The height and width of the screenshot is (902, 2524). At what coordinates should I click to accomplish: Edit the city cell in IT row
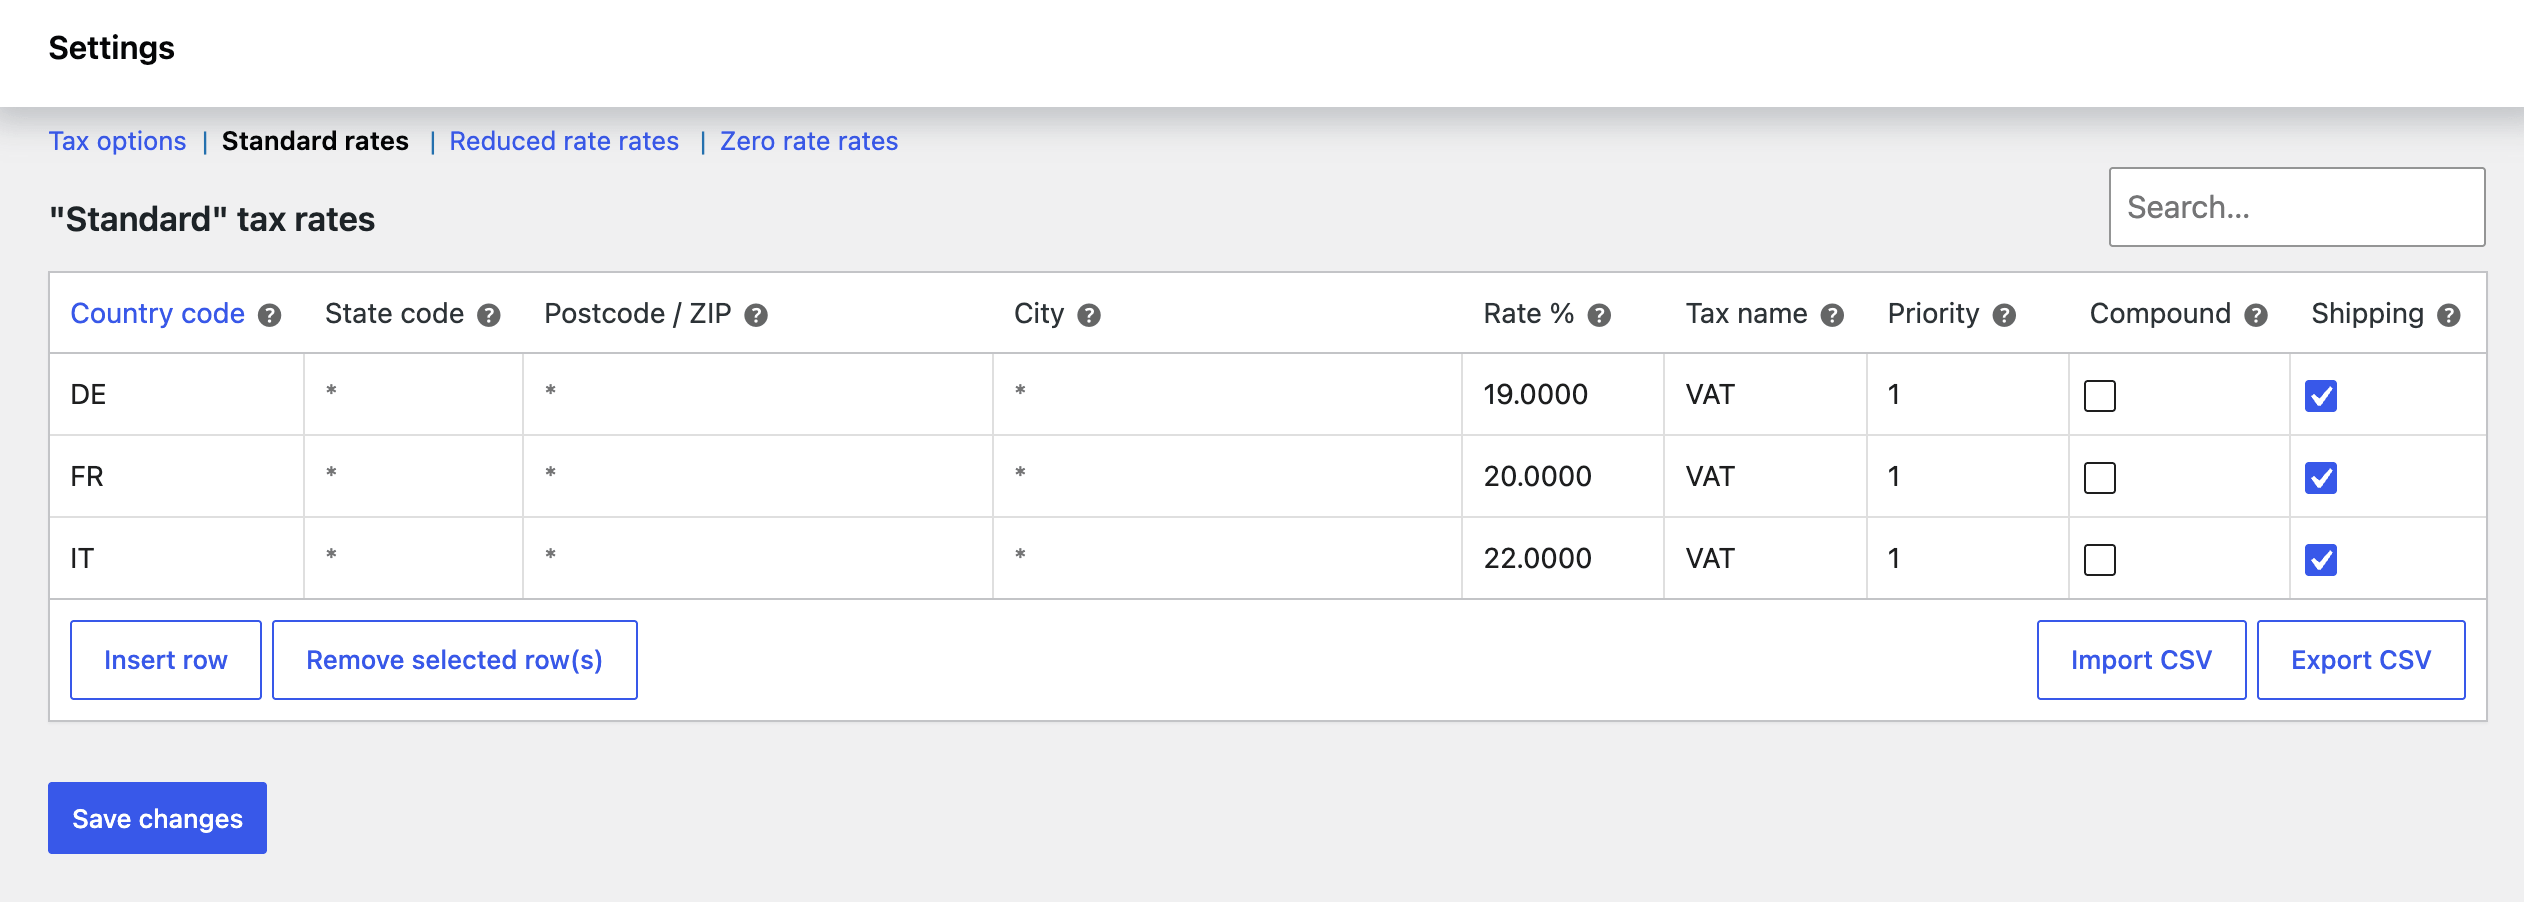1228,558
